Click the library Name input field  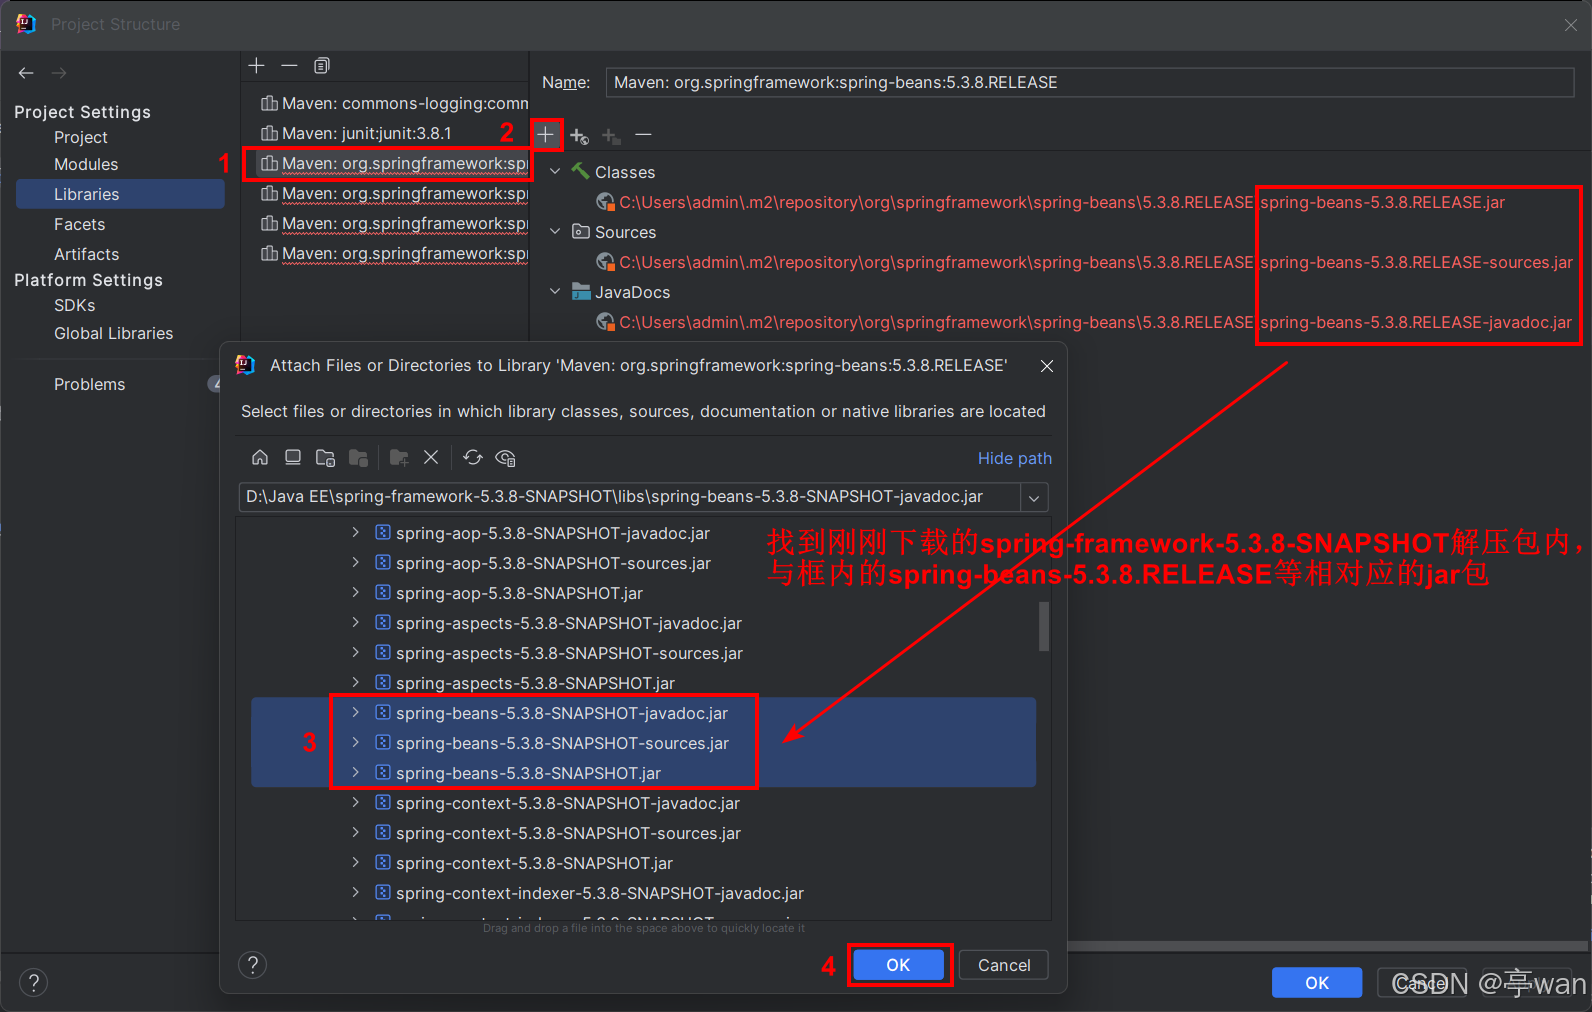click(1090, 82)
